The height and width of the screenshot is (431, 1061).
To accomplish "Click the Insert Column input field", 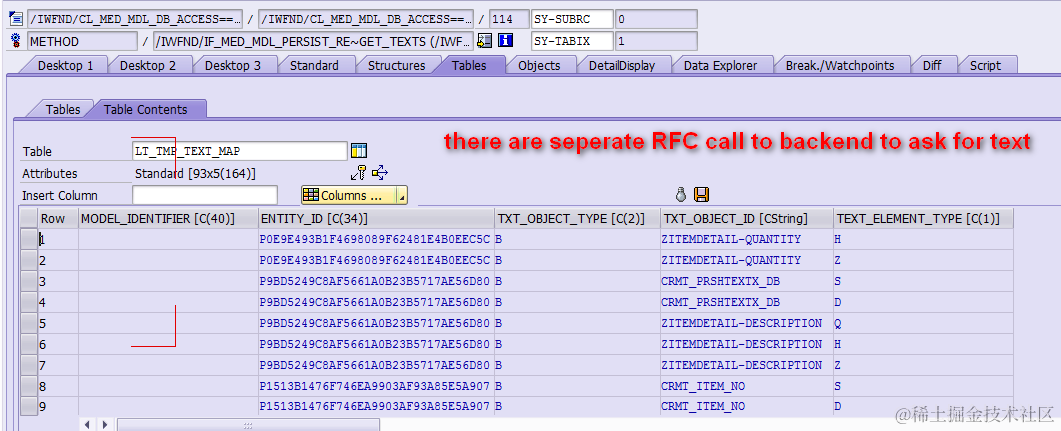I will [205, 195].
